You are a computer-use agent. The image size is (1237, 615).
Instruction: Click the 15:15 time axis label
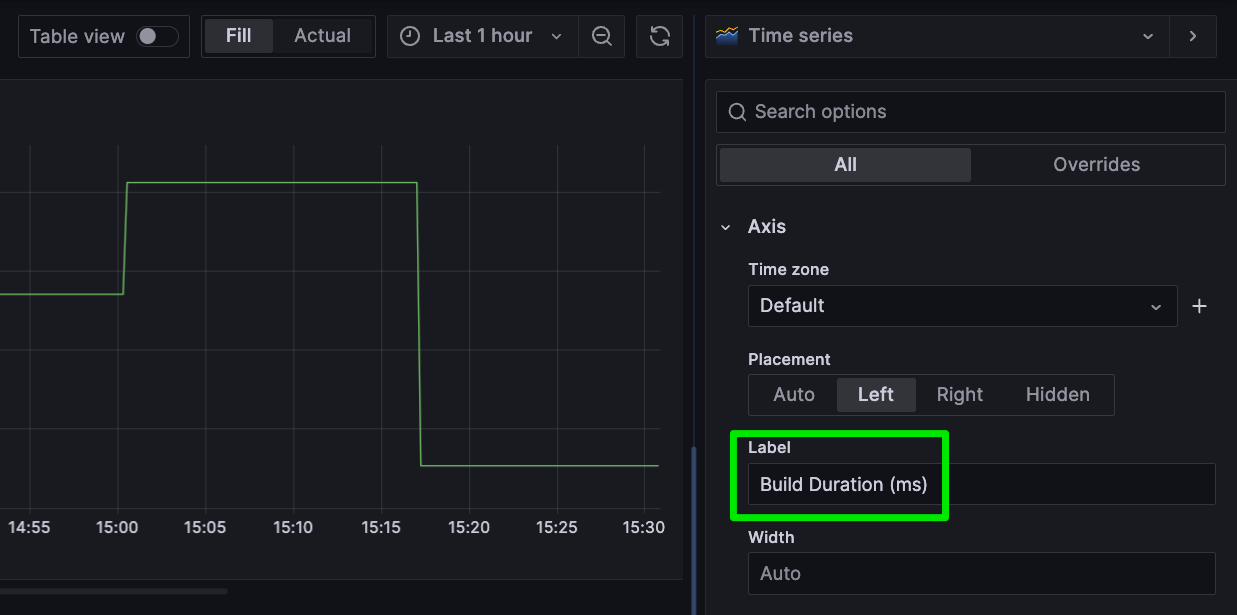click(380, 527)
